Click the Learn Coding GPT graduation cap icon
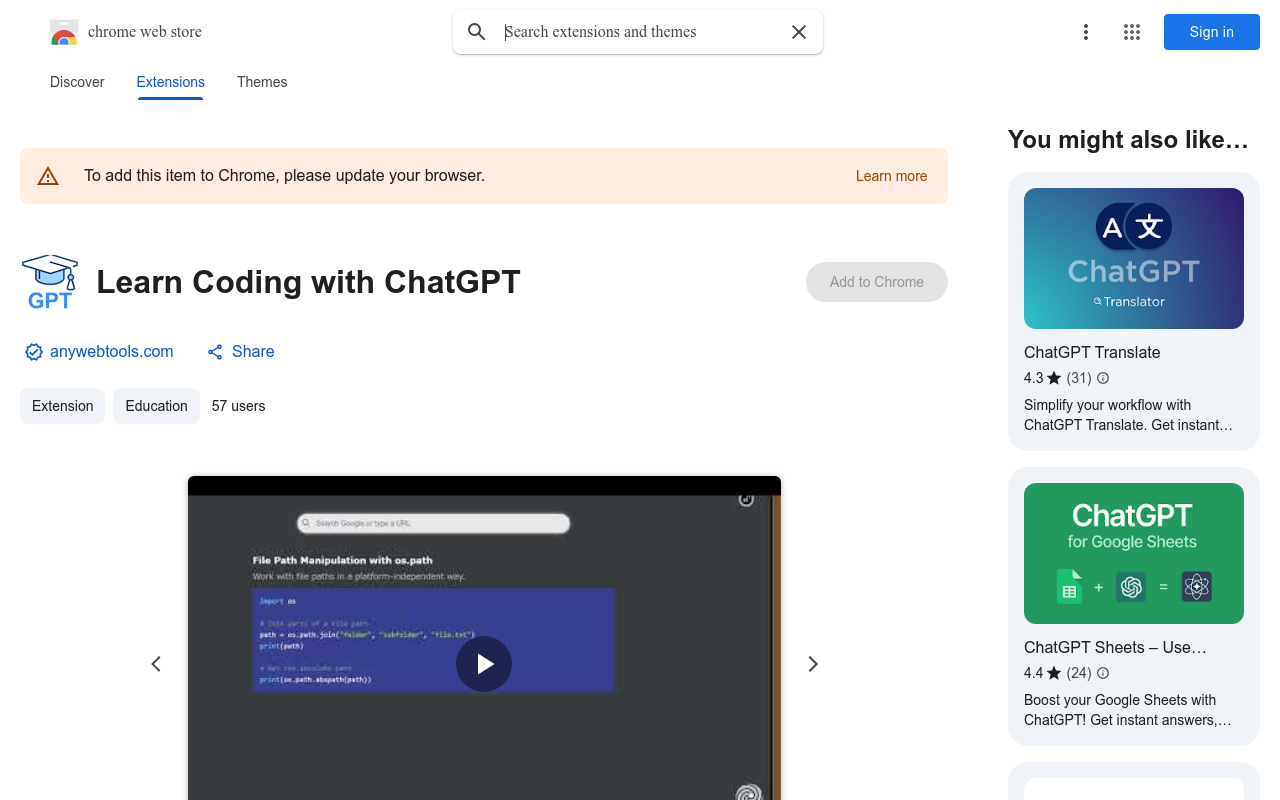 50,282
